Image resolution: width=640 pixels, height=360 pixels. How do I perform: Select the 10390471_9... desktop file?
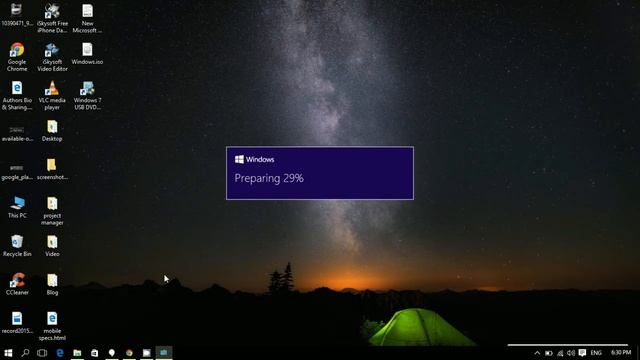(x=17, y=15)
